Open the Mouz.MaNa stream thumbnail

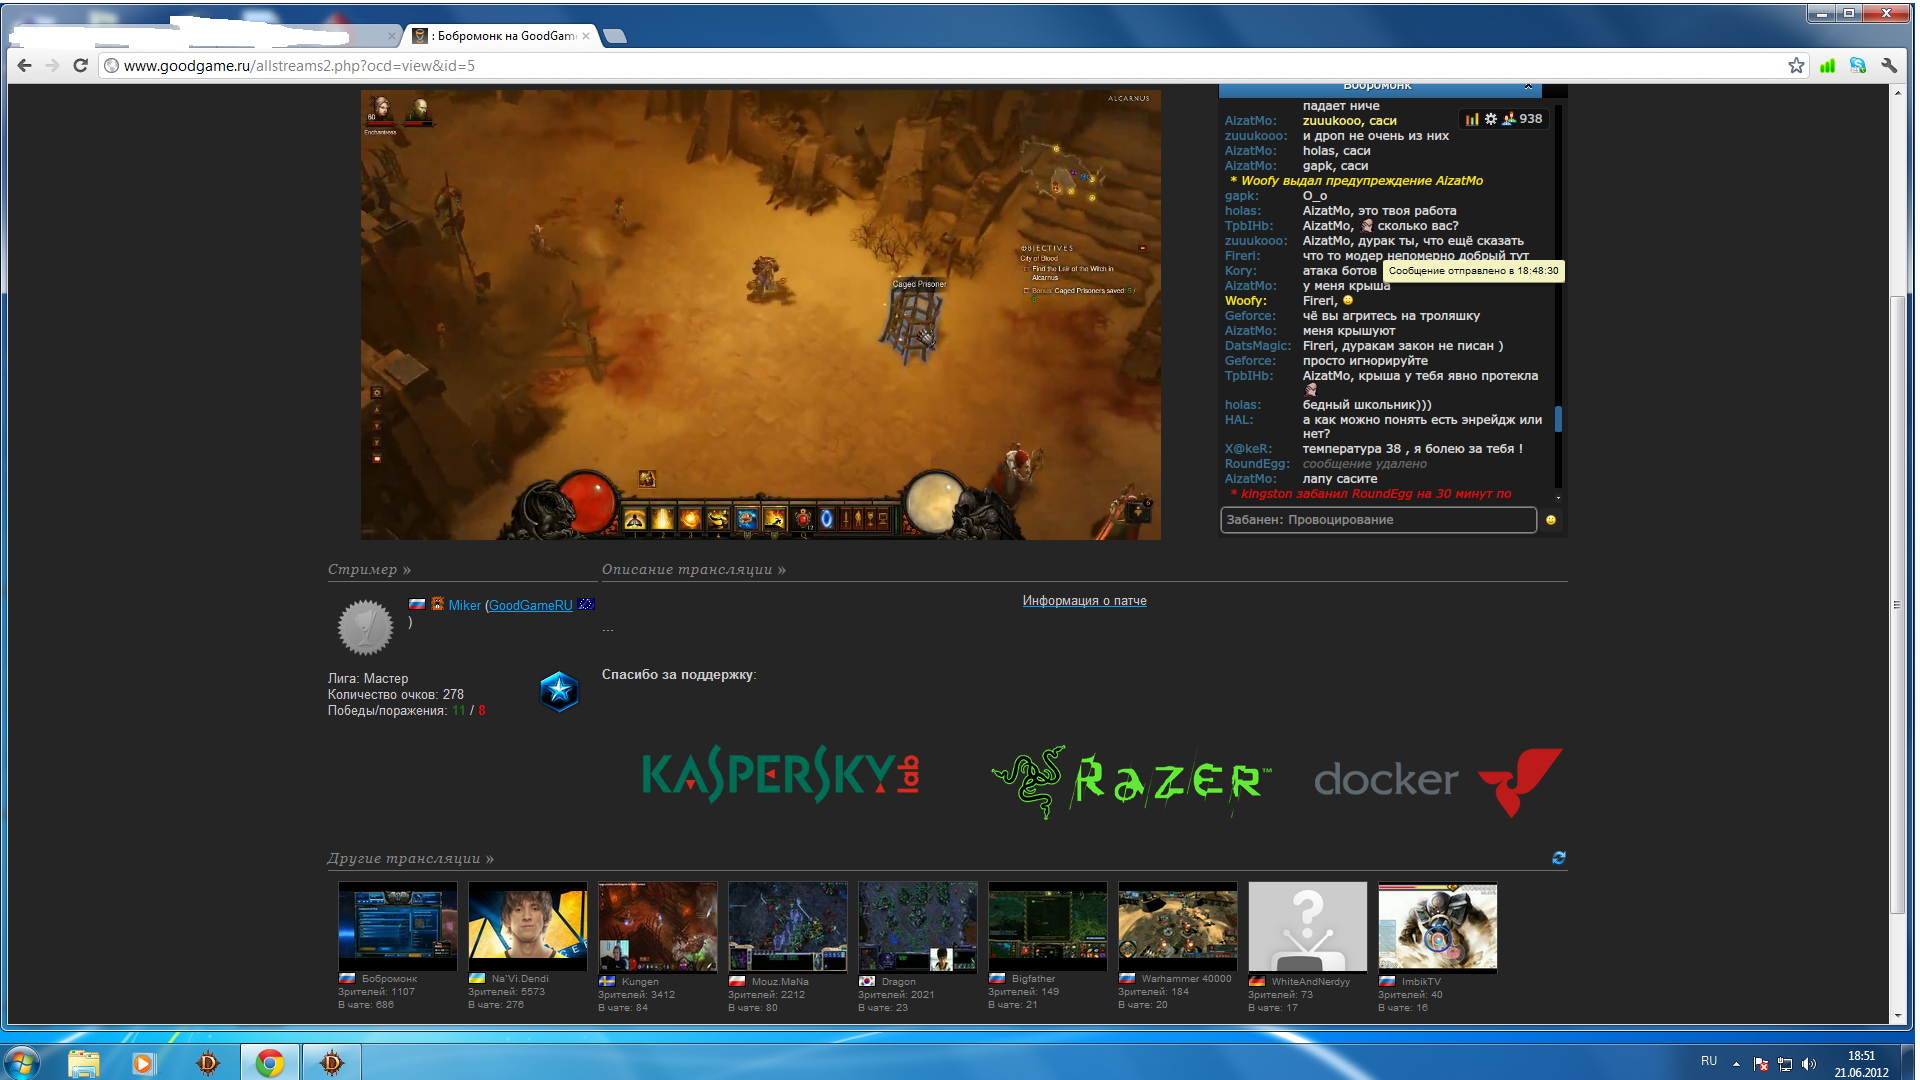pos(787,927)
